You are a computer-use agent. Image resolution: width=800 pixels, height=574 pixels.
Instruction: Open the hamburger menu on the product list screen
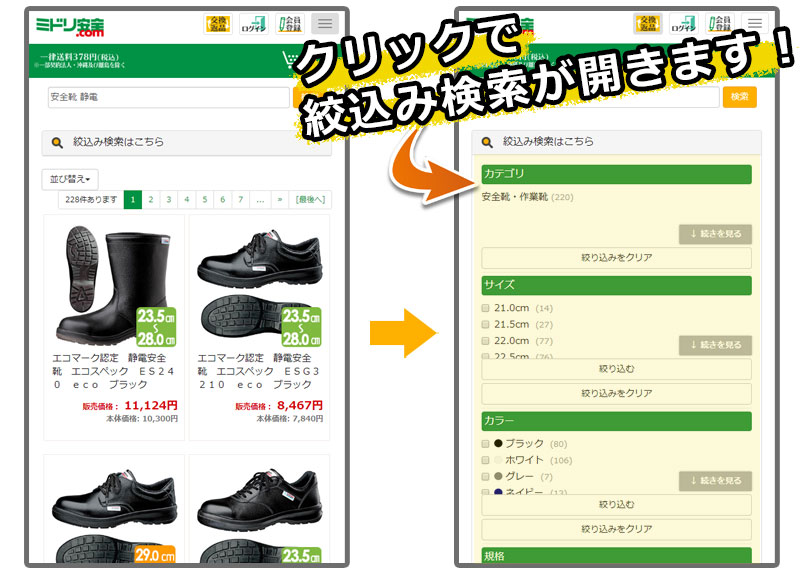coord(325,23)
